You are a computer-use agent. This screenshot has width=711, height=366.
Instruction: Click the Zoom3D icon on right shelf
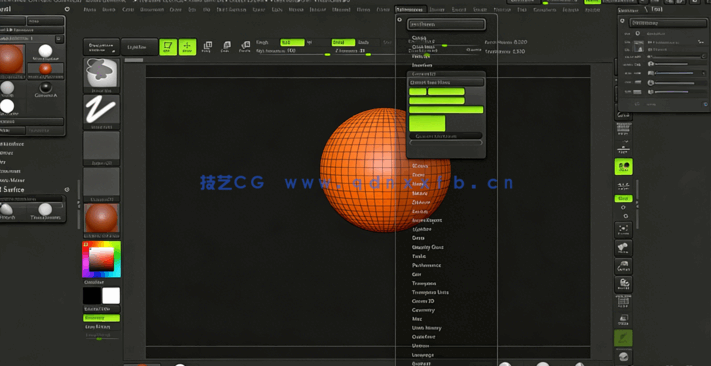tap(623, 266)
